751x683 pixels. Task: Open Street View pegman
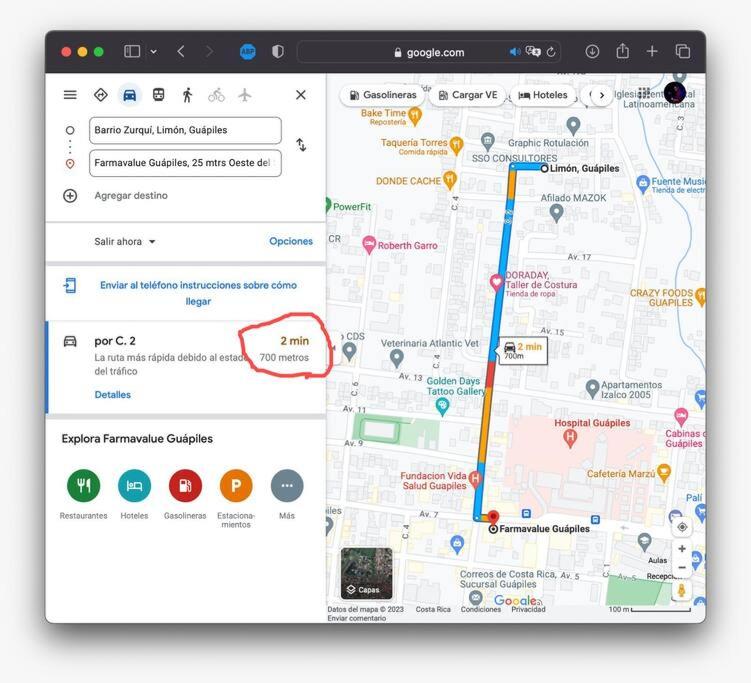[x=682, y=591]
